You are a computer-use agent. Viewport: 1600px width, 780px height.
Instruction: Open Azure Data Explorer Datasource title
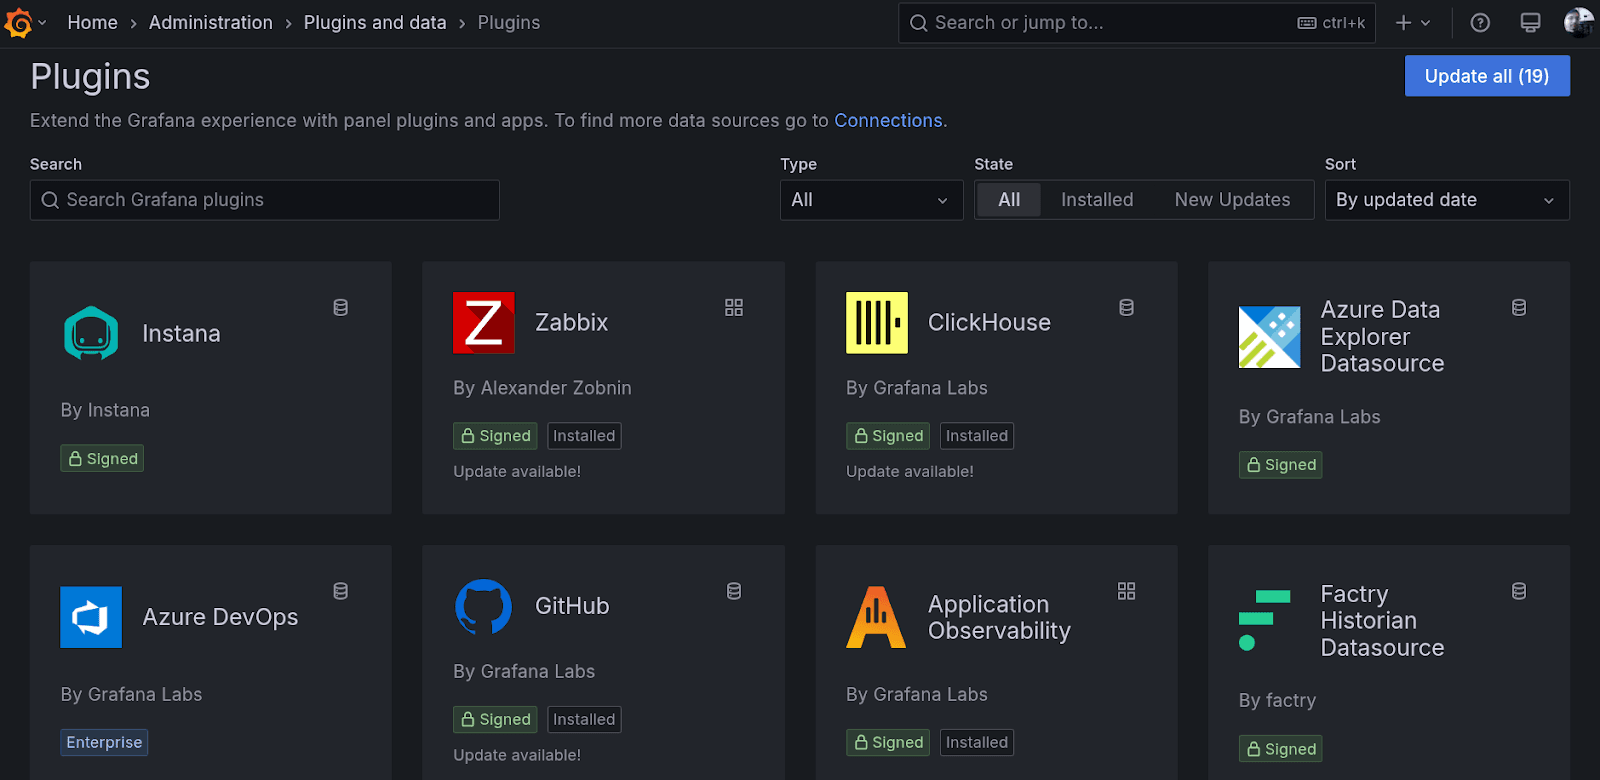1382,337
